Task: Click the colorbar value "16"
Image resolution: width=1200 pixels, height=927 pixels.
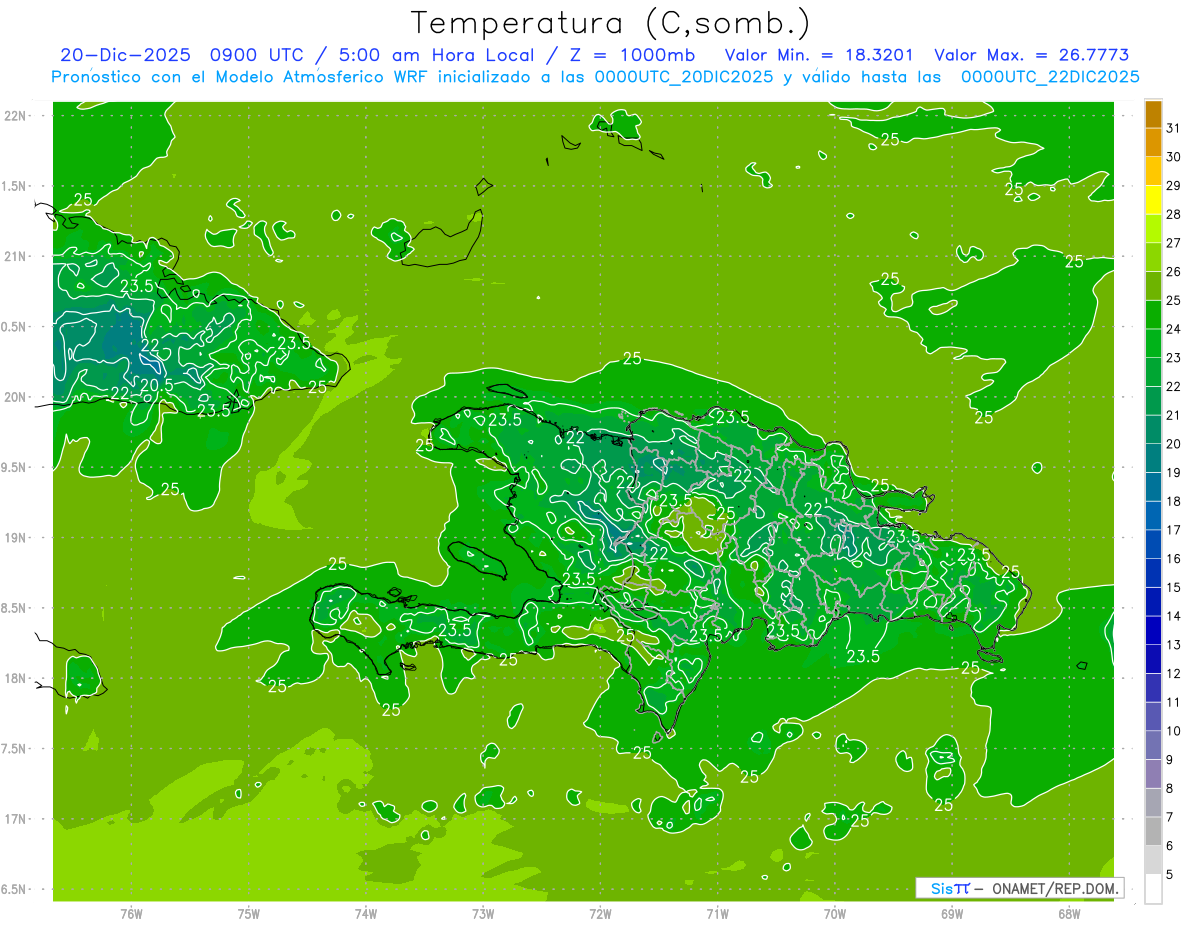Action: pyautogui.click(x=1173, y=559)
